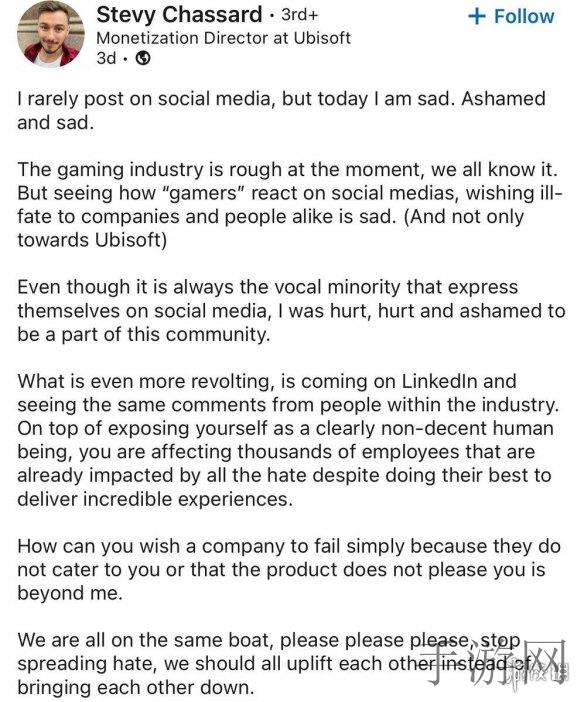The width and height of the screenshot is (584, 702).
Task: Click the 3d post timestamp
Action: (106, 58)
